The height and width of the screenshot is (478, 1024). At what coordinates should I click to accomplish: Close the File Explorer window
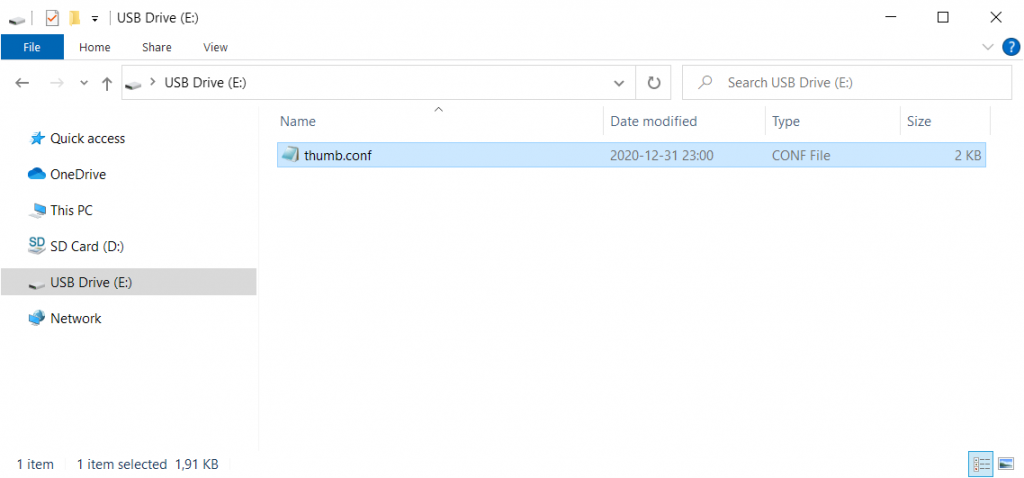point(995,18)
